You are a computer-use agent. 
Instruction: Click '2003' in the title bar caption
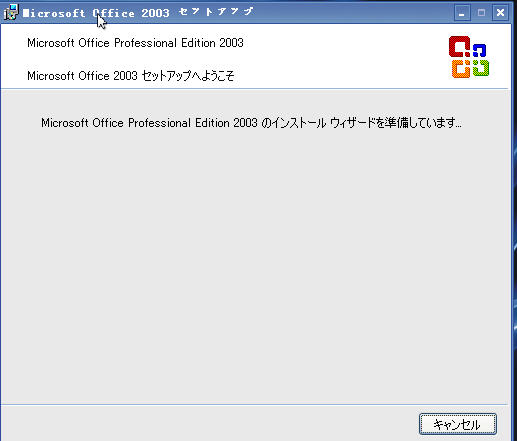coord(155,13)
